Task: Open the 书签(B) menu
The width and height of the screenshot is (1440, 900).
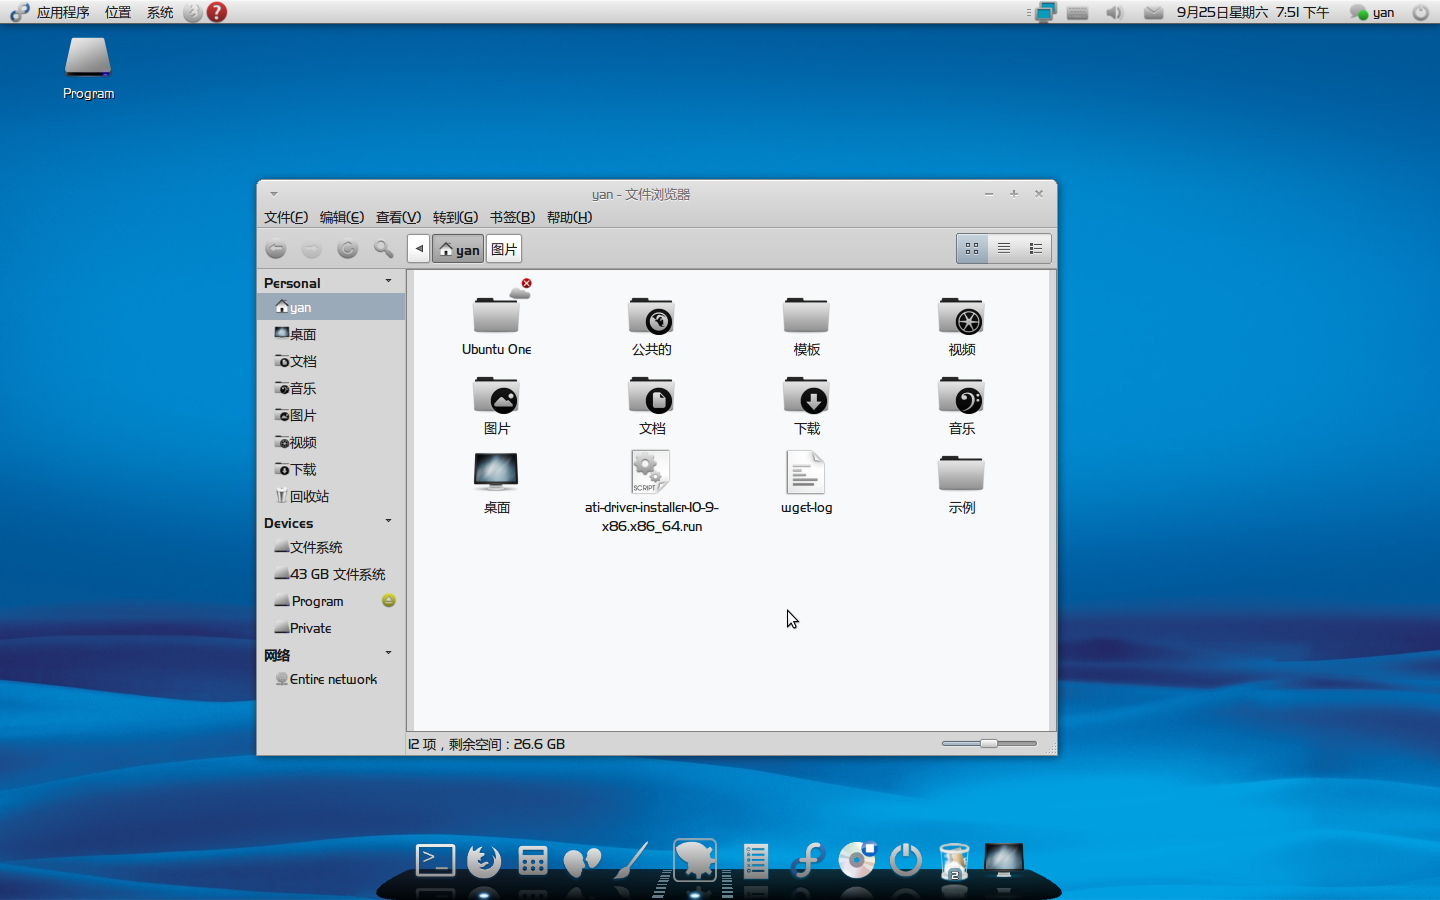Action: click(512, 217)
